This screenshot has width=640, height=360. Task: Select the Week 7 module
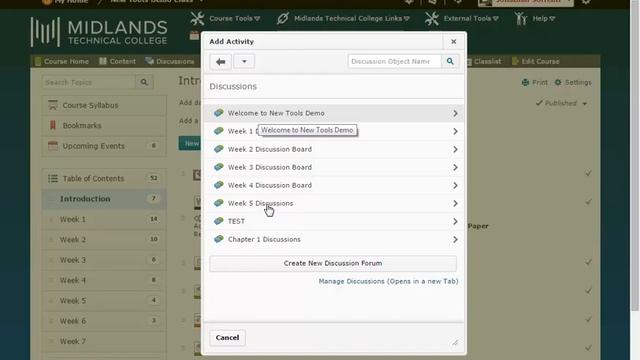click(x=104, y=342)
